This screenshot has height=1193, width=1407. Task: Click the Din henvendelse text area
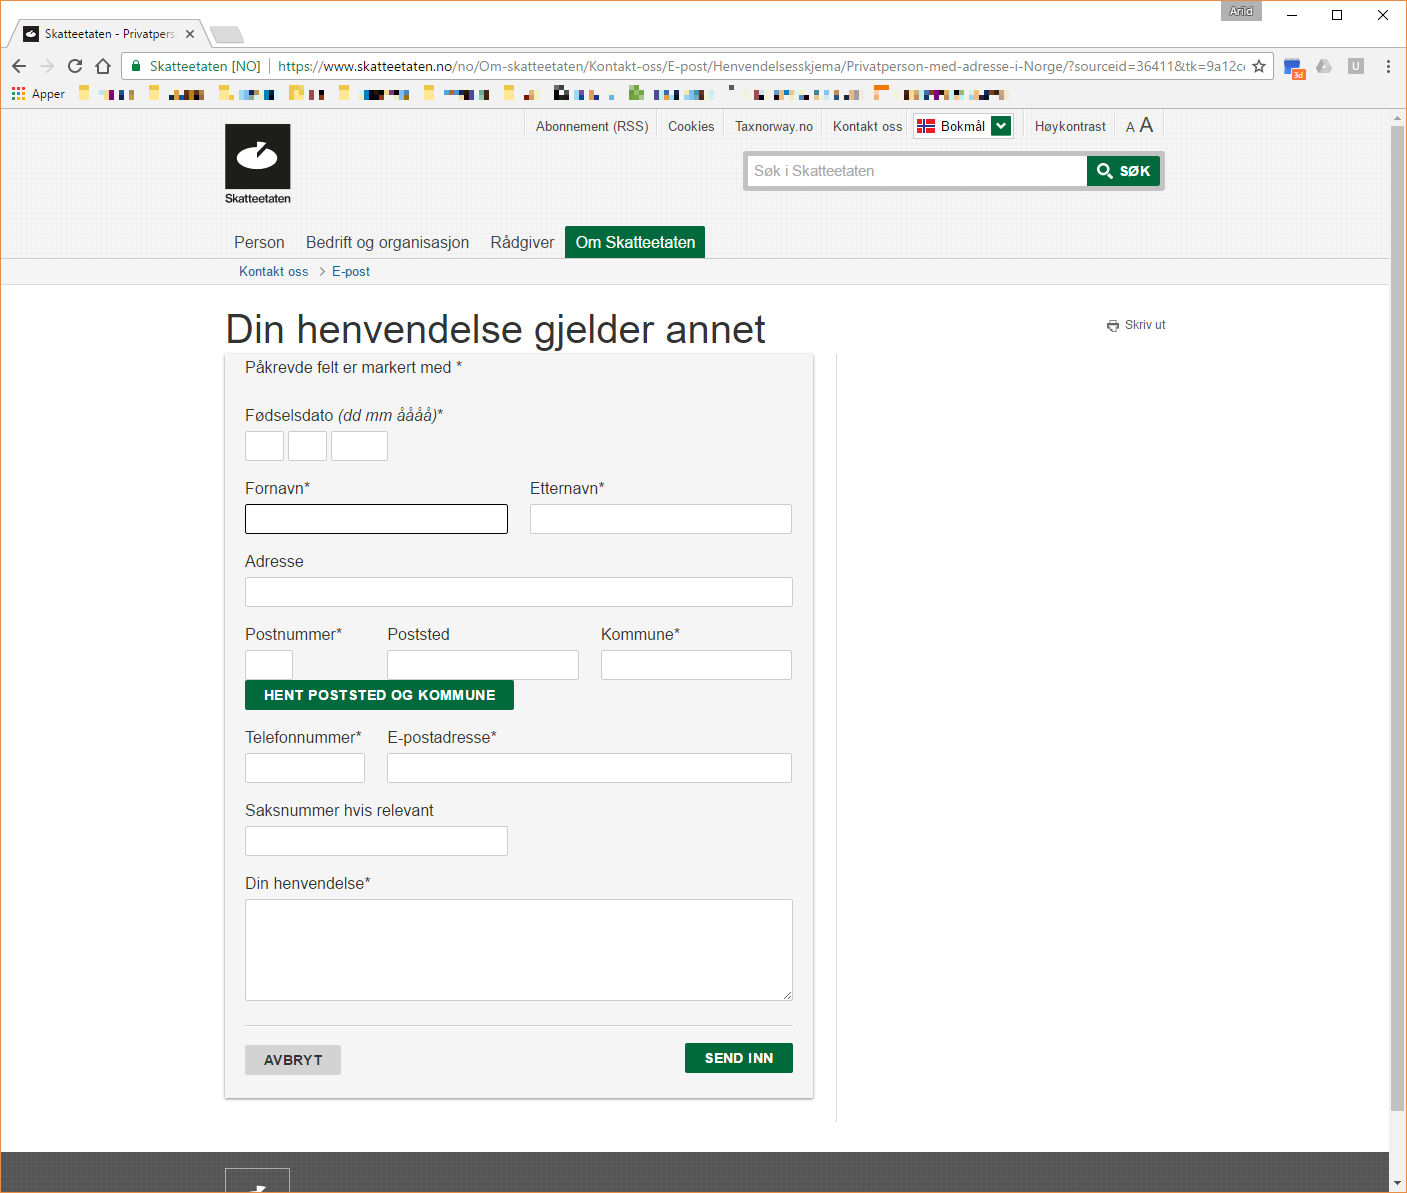pyautogui.click(x=518, y=949)
